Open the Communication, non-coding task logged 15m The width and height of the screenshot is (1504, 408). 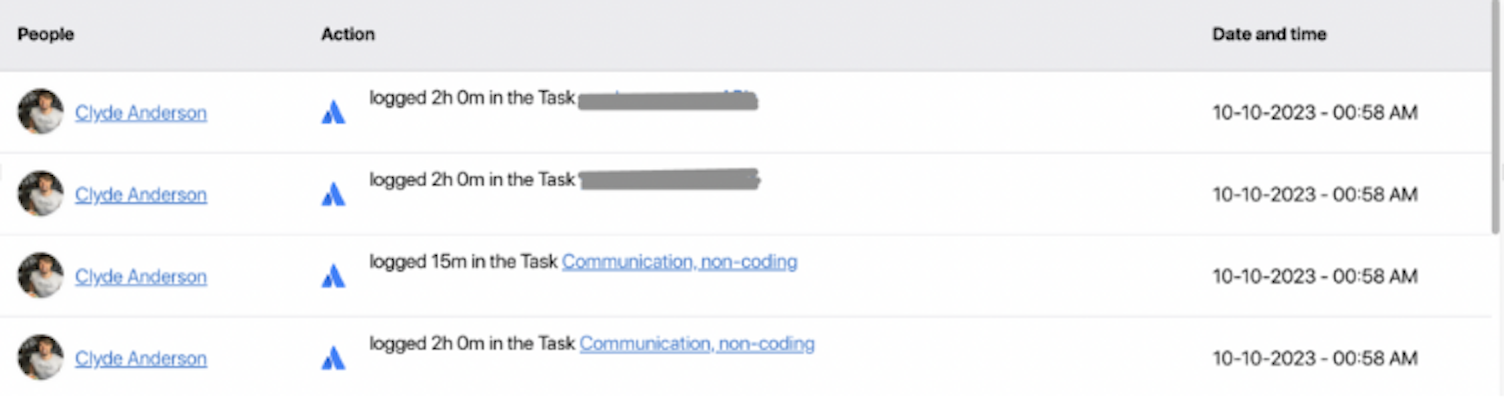pos(680,262)
